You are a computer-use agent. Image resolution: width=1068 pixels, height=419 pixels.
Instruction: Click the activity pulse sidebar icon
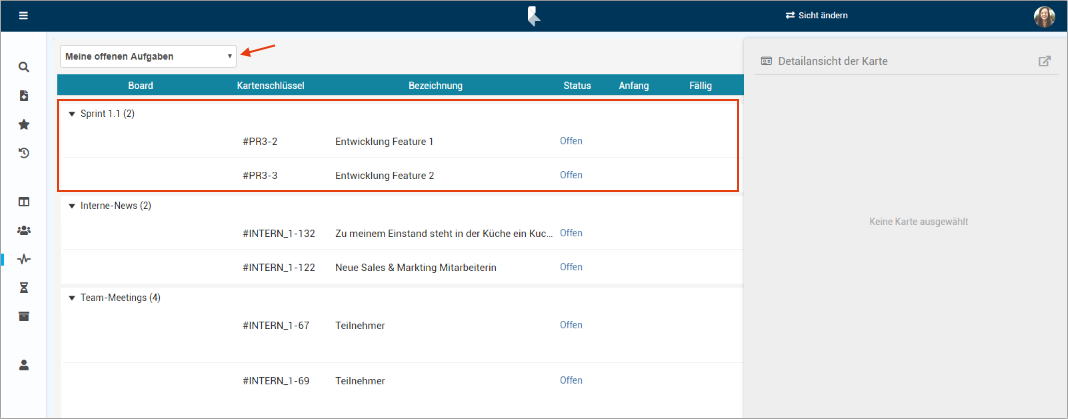[x=24, y=259]
